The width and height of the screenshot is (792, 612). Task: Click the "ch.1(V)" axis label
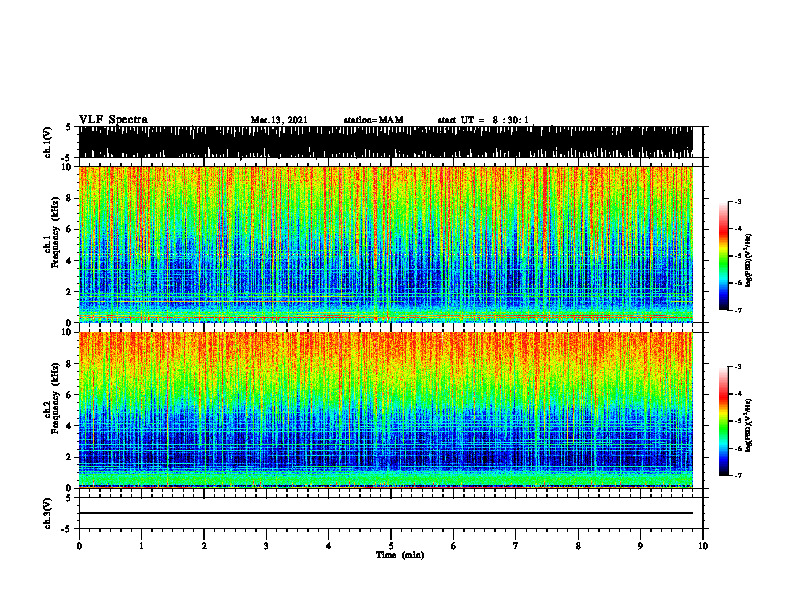click(x=47, y=142)
